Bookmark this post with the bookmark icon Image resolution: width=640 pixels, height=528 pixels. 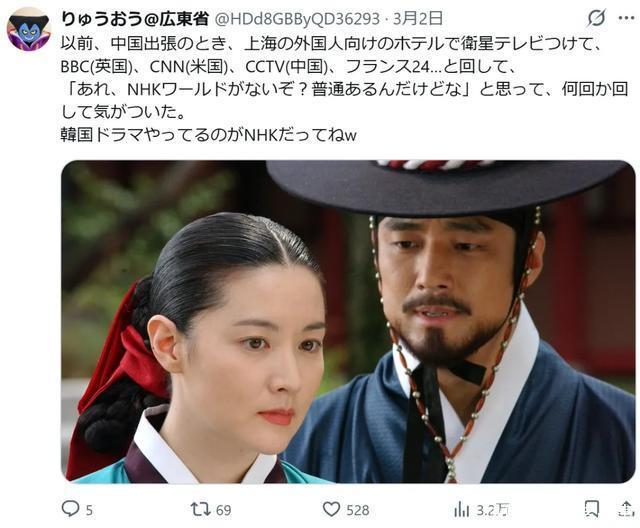(x=592, y=509)
